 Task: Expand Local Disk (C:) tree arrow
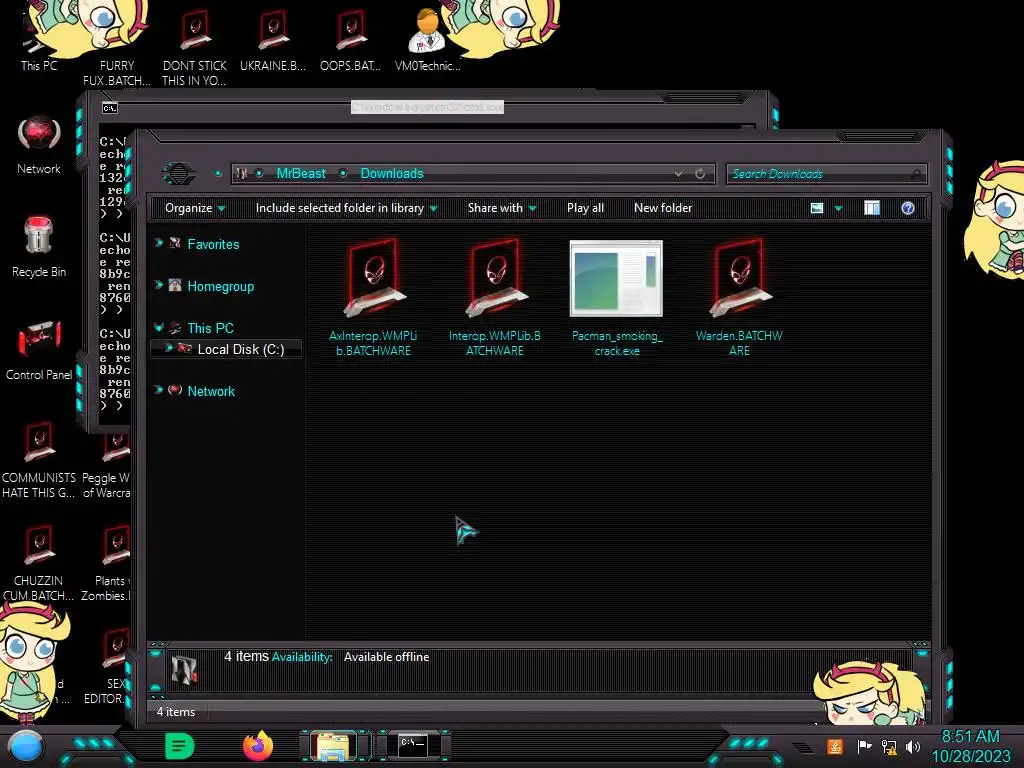(168, 348)
